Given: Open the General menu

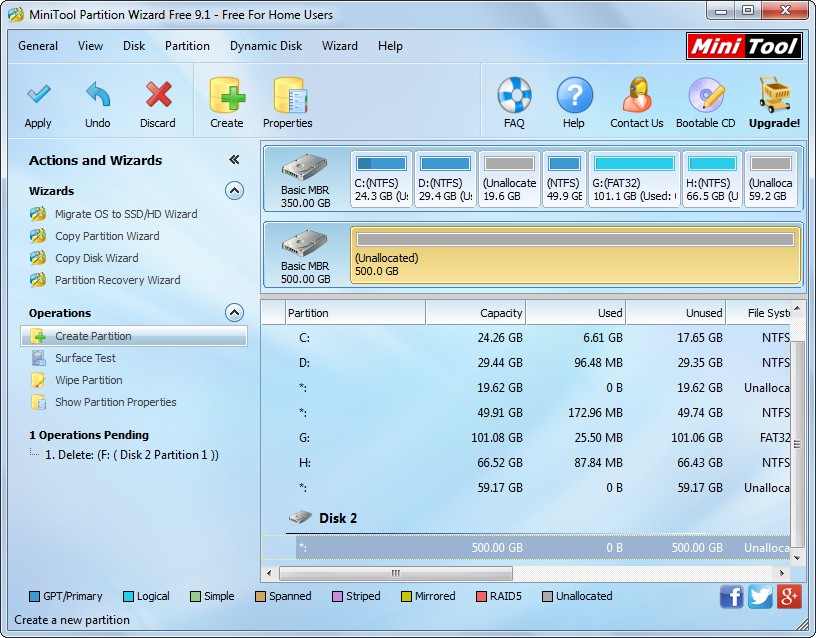Looking at the screenshot, I should click(38, 46).
